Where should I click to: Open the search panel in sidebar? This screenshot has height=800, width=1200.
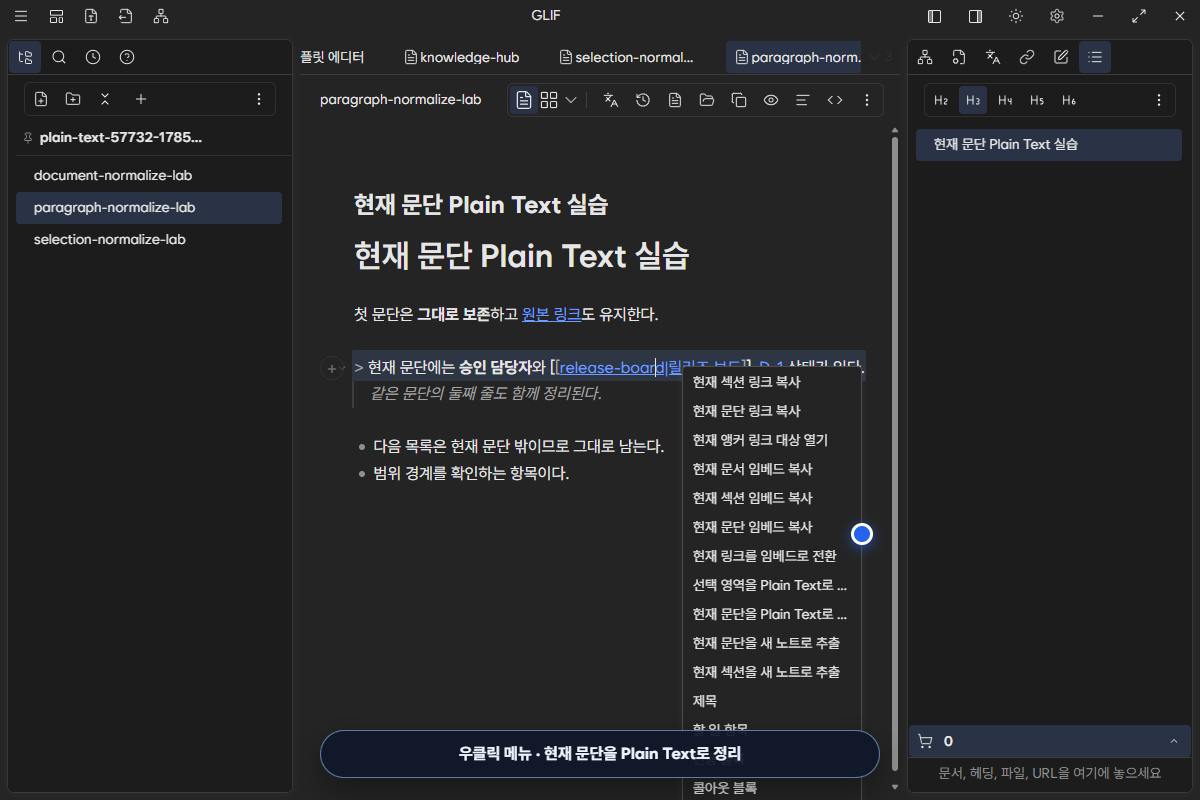coord(59,57)
